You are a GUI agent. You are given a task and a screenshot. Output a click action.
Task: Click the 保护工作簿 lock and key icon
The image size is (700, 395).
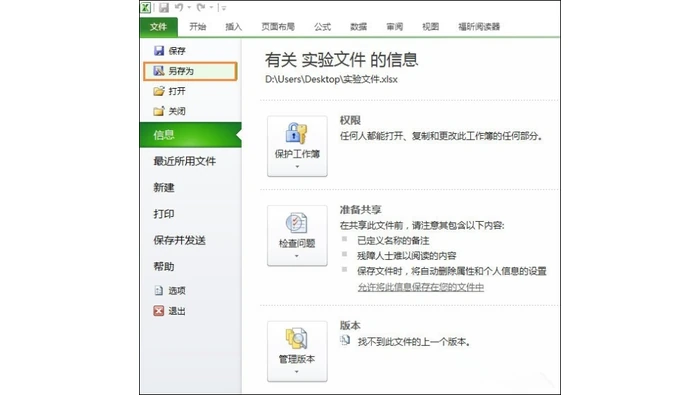296,133
